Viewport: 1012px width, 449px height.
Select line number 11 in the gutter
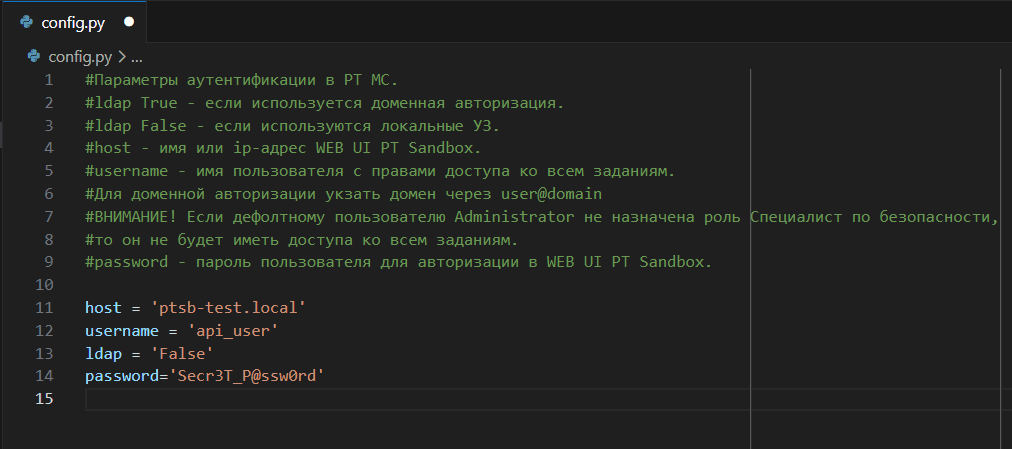tap(44, 308)
